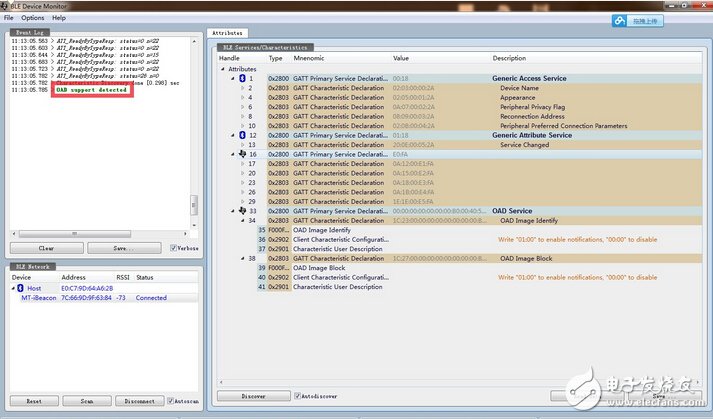Click the service icon on handle 16 row

coord(241,154)
